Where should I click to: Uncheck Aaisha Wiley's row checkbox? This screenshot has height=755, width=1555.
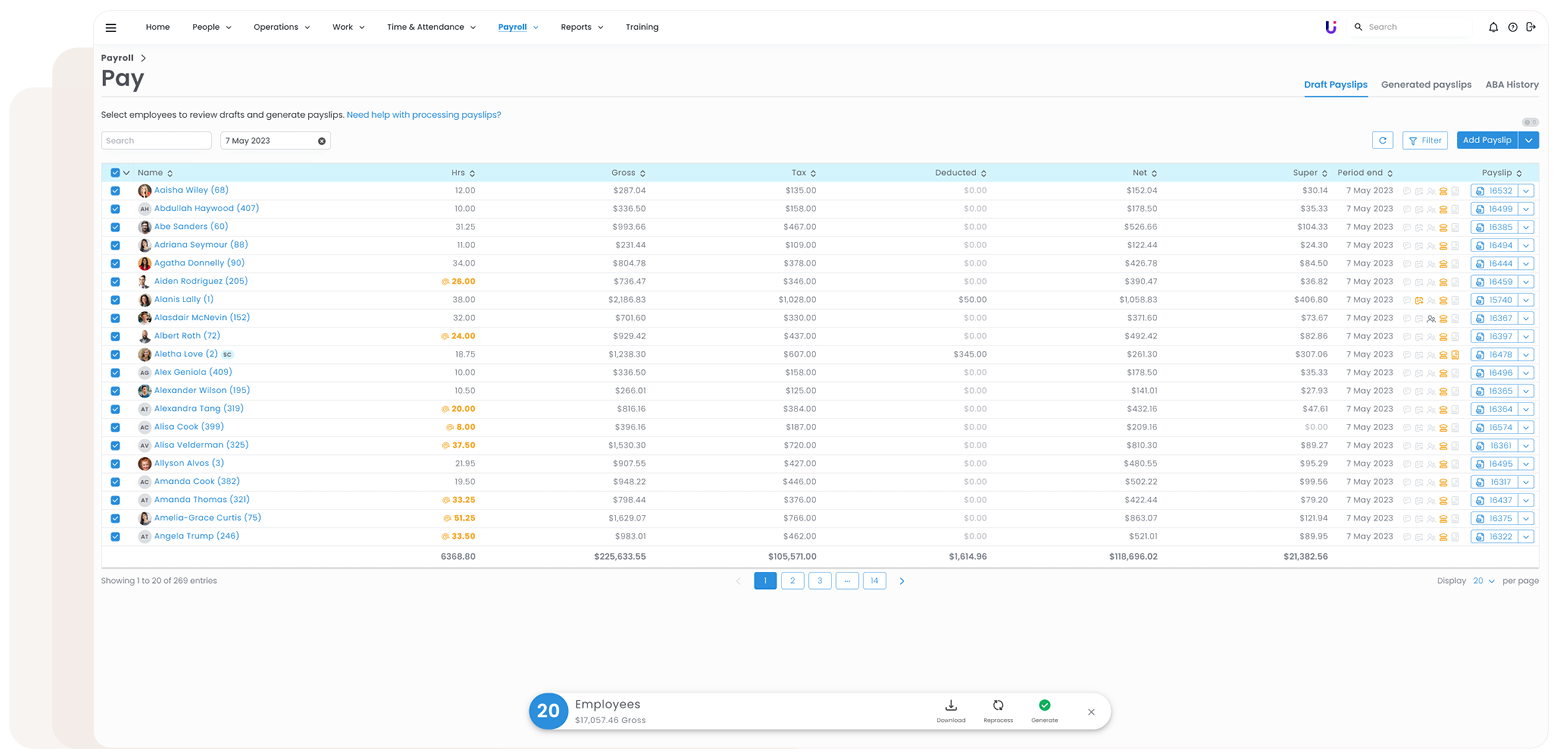coord(115,191)
